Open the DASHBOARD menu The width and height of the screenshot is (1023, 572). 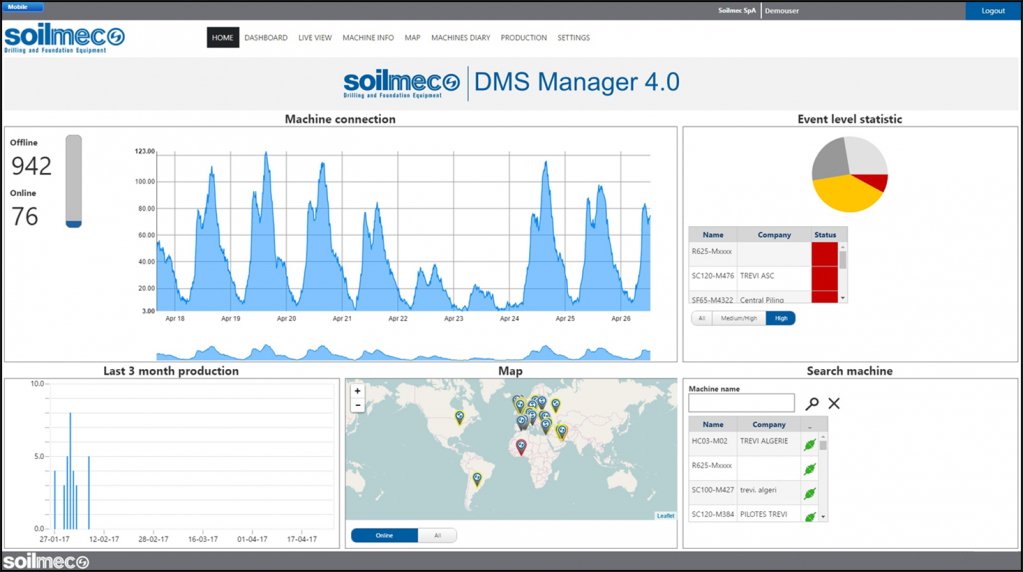pos(266,38)
